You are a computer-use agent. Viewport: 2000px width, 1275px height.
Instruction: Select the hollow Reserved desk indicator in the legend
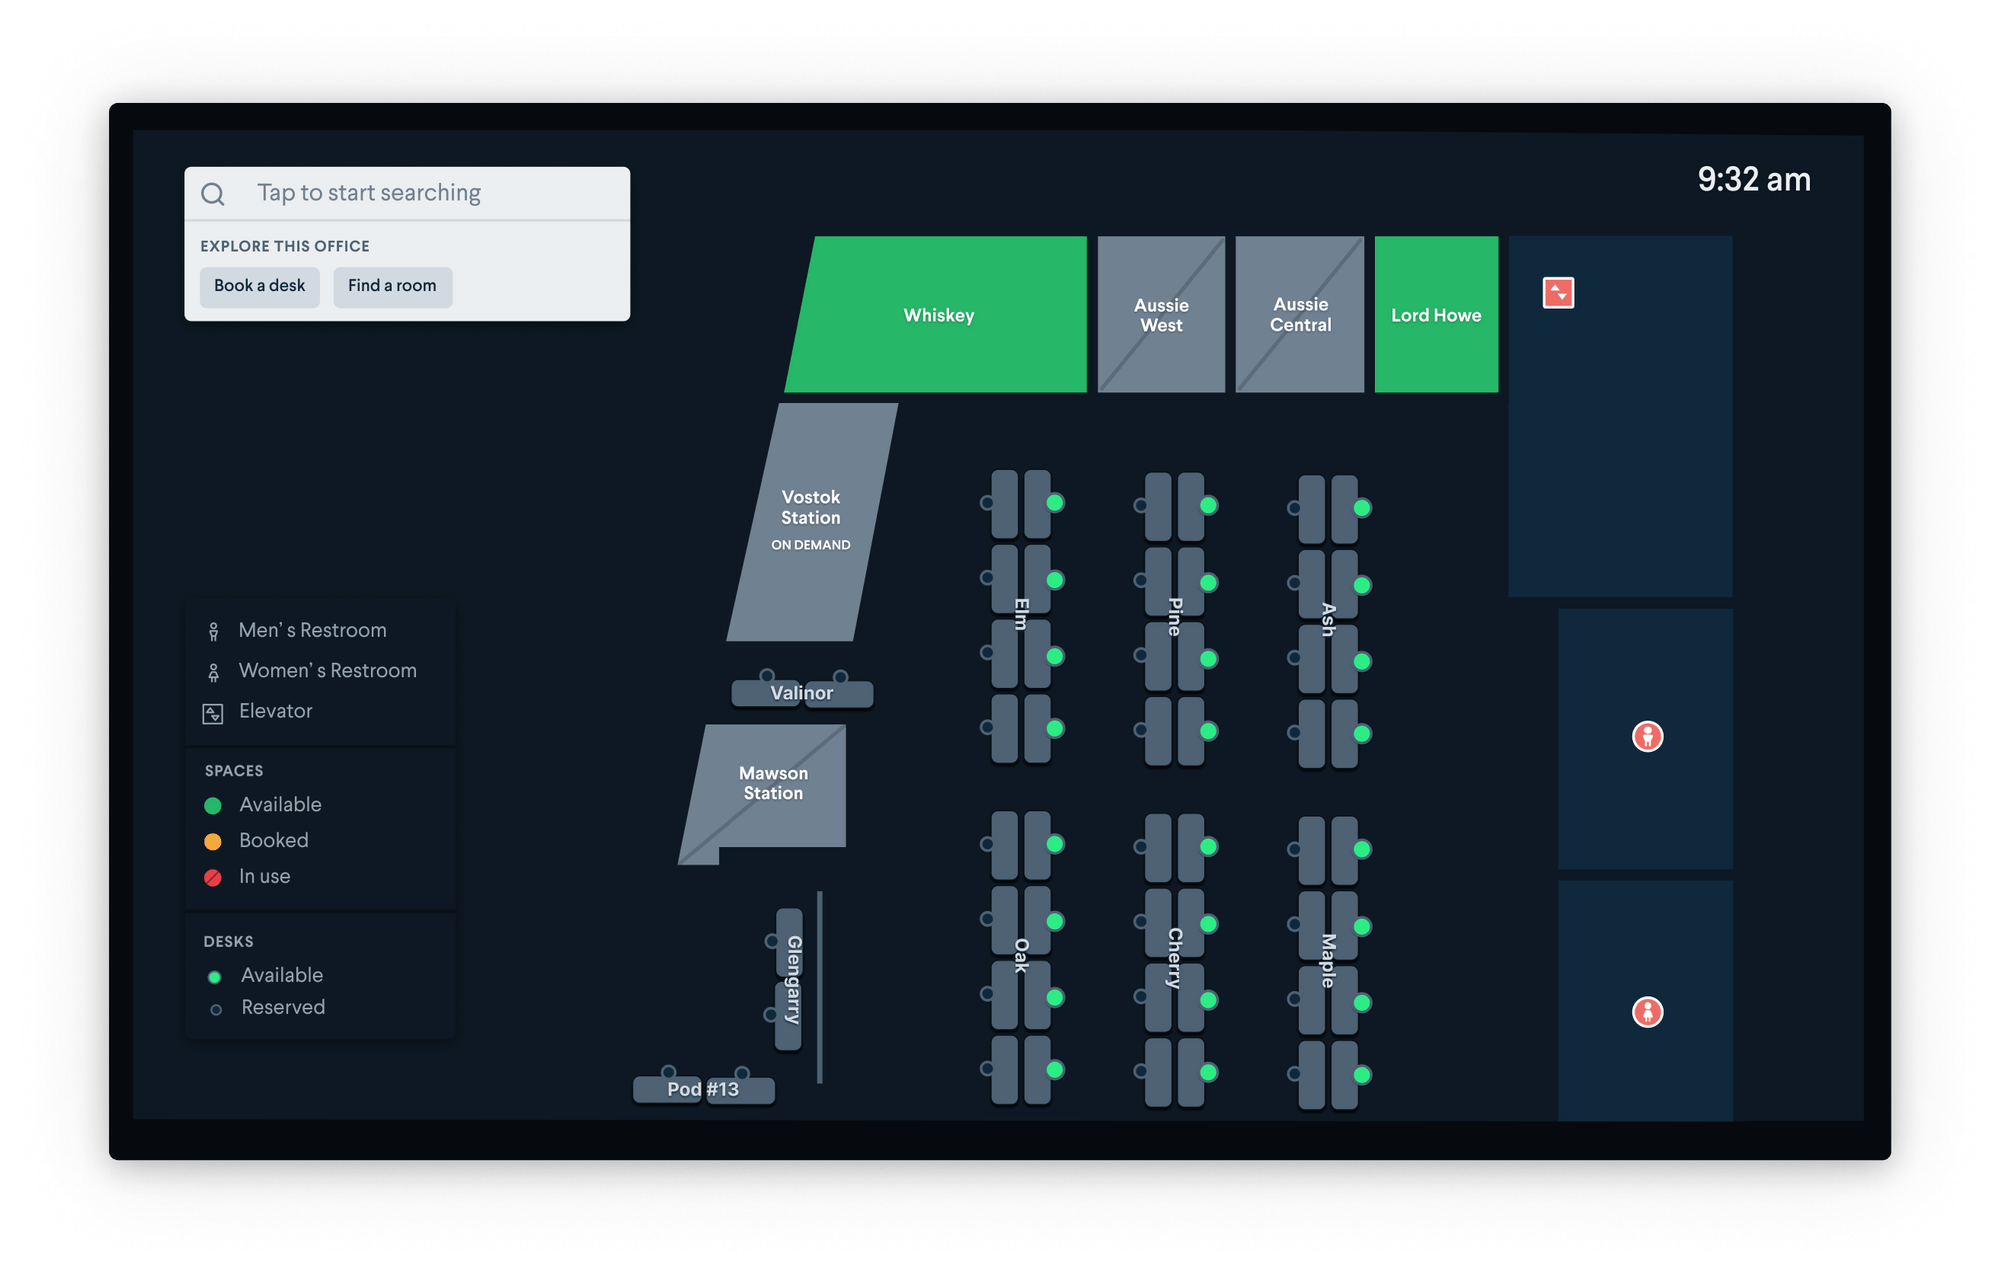tap(216, 1008)
